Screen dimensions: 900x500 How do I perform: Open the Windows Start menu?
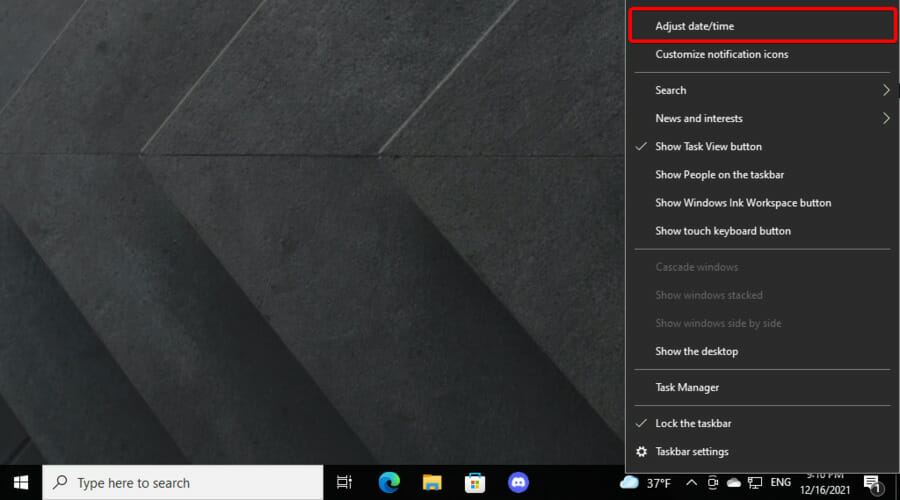coord(21,483)
